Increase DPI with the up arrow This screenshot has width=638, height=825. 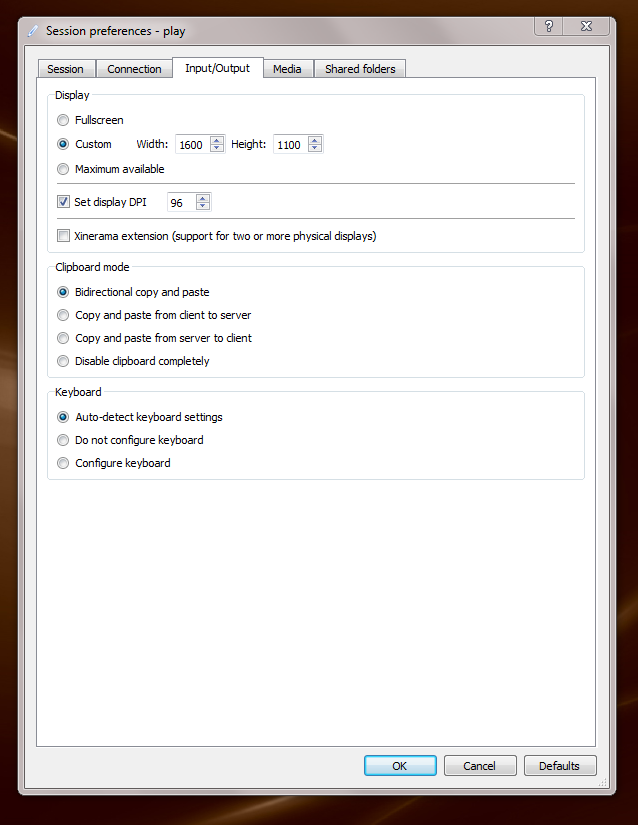click(x=203, y=198)
